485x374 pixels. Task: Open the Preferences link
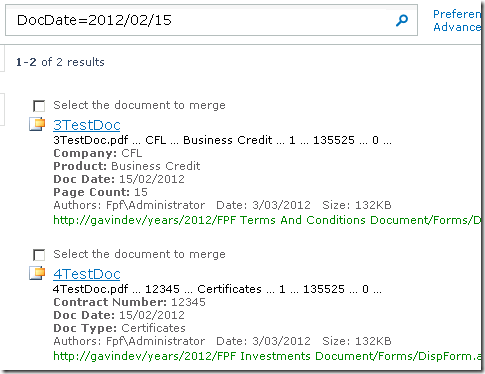point(457,14)
